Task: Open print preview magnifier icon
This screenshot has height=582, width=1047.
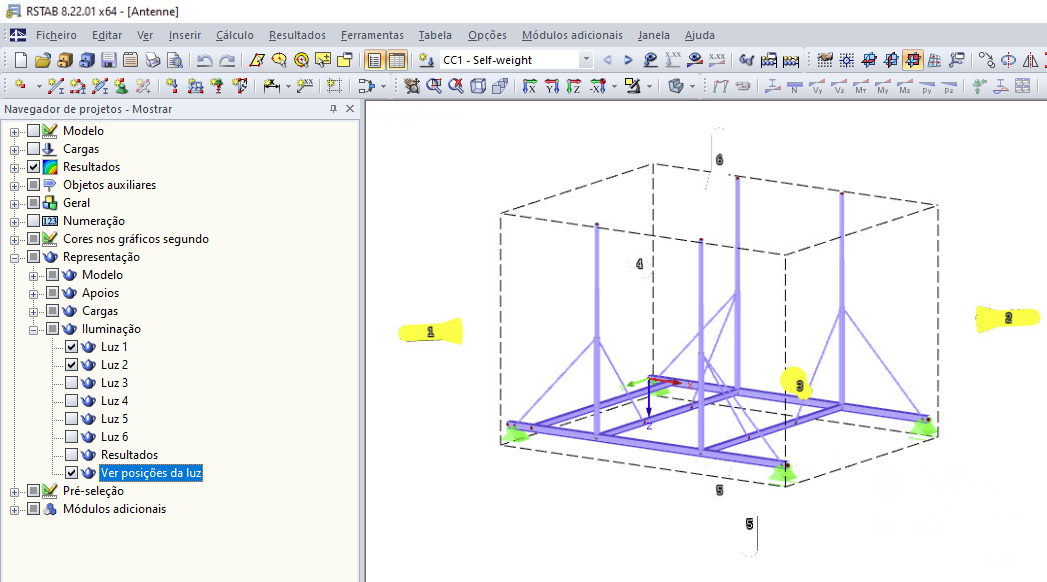Action: tap(175, 60)
